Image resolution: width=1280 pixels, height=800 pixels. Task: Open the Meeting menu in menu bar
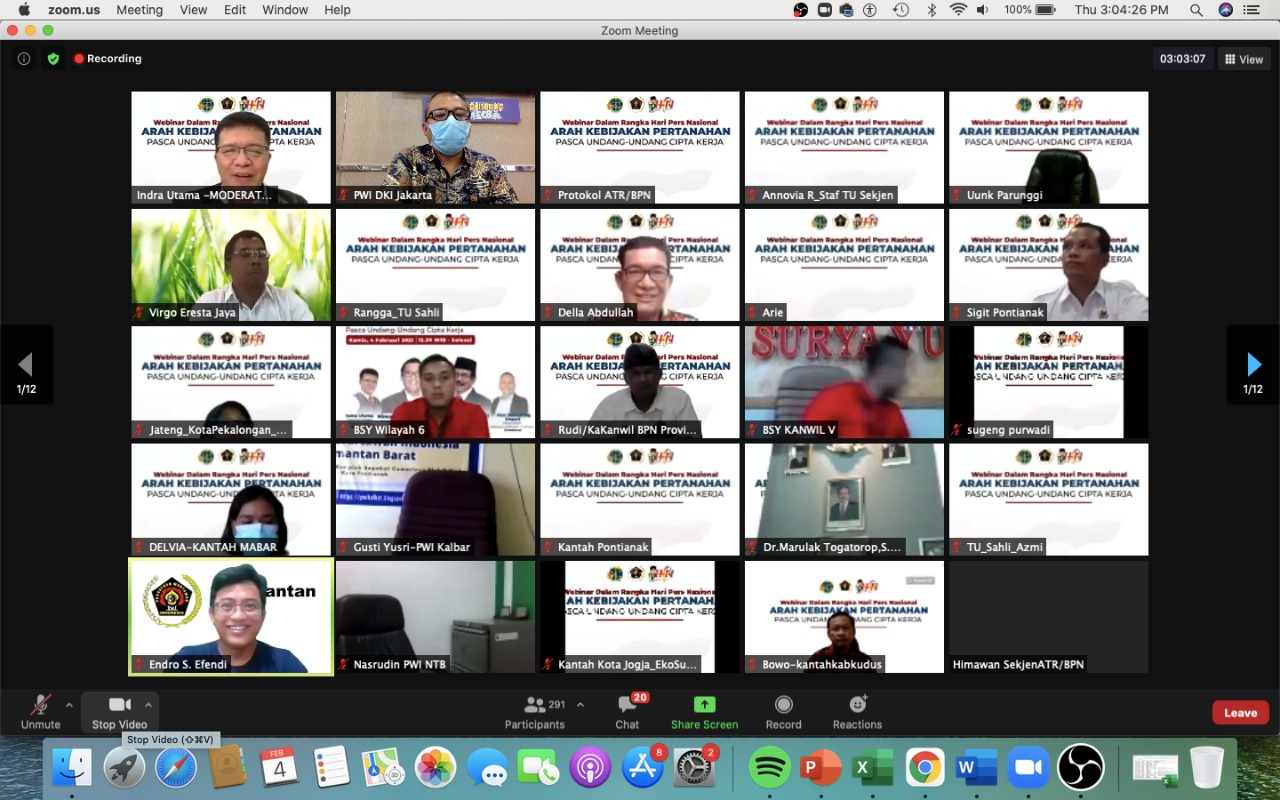point(139,10)
